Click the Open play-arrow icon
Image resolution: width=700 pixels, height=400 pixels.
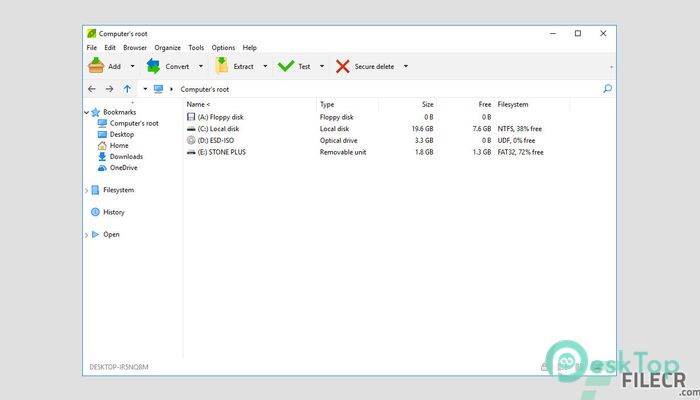pos(95,234)
